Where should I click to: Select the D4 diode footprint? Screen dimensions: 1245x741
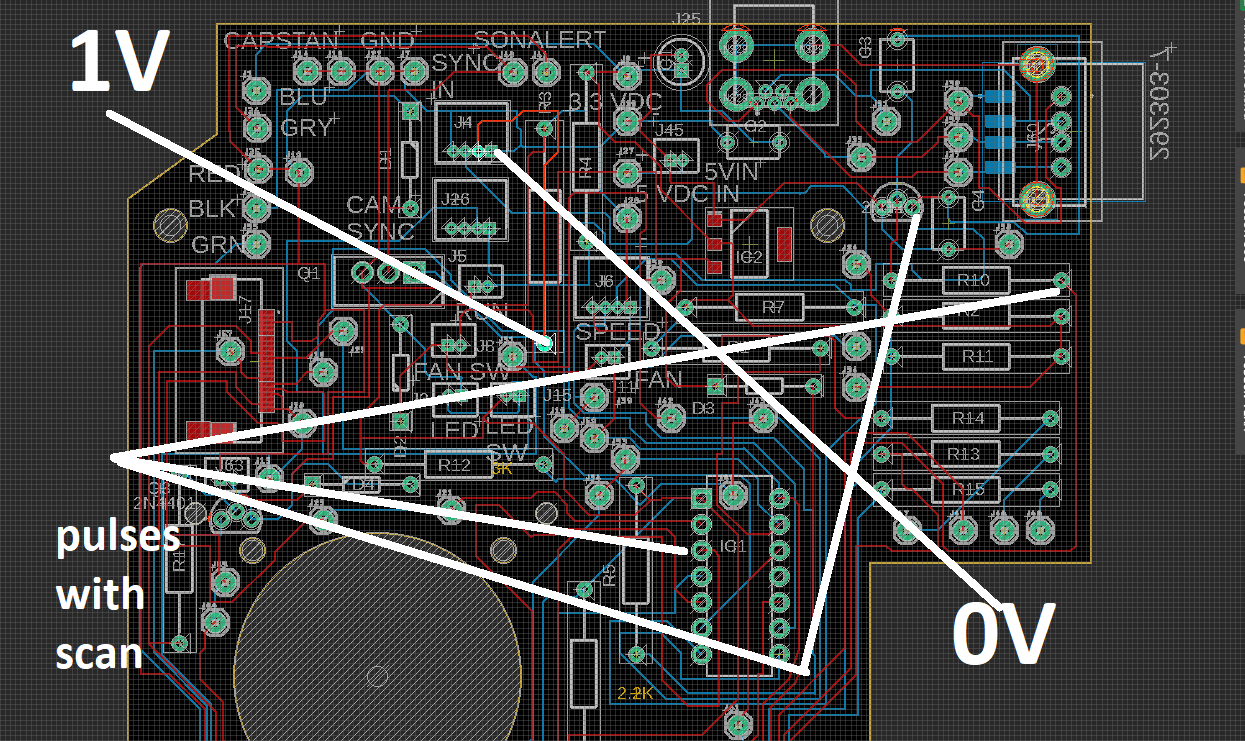point(362,484)
